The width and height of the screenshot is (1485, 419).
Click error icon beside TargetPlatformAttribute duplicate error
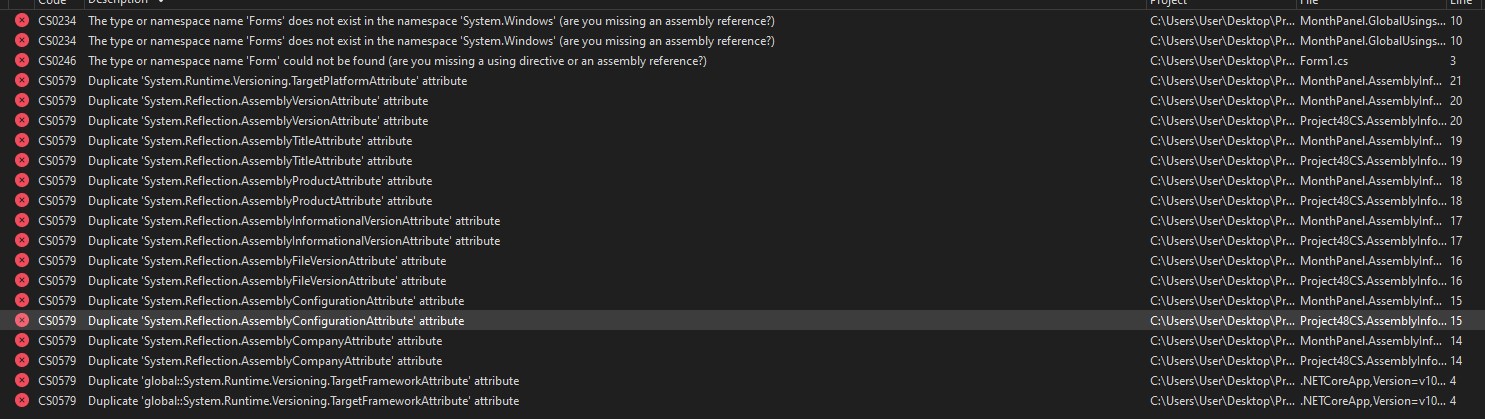tap(22, 81)
